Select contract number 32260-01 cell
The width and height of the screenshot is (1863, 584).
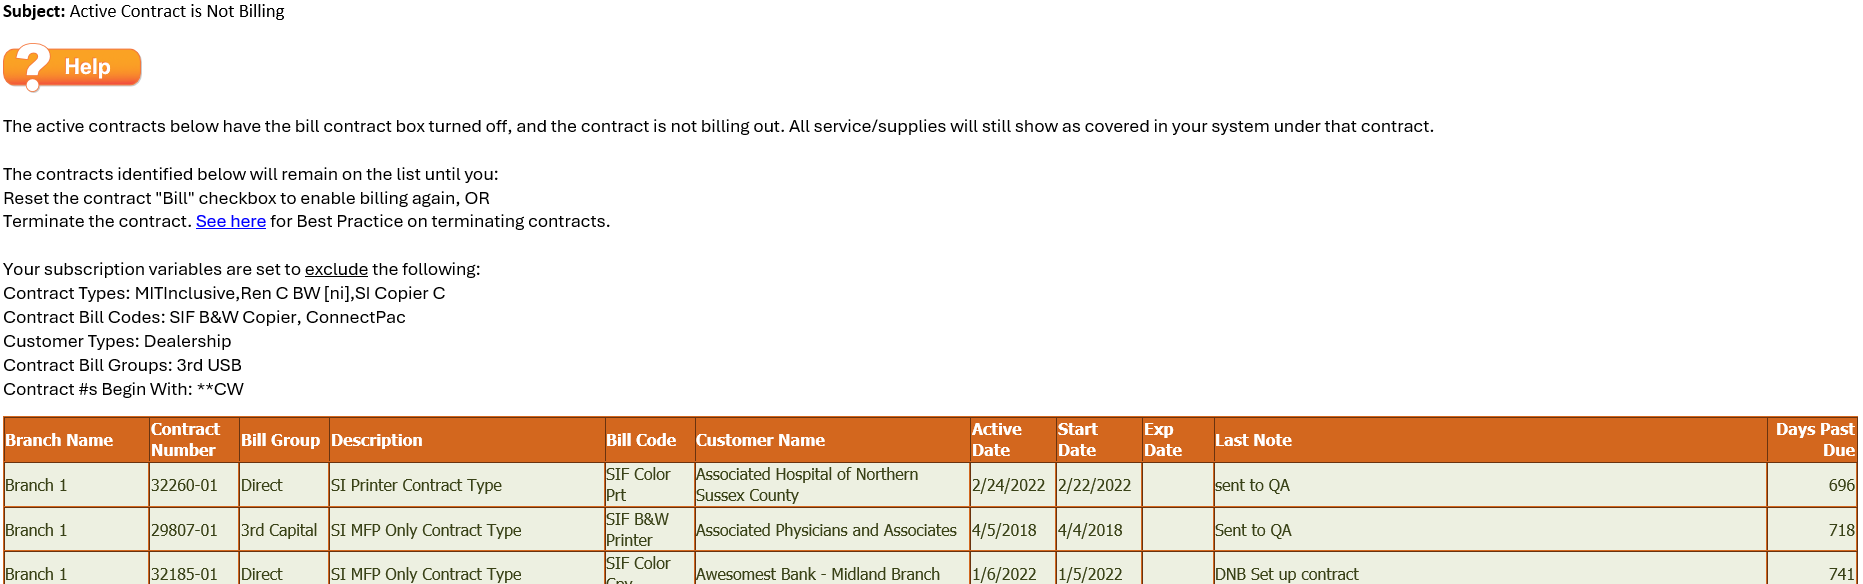pyautogui.click(x=194, y=485)
